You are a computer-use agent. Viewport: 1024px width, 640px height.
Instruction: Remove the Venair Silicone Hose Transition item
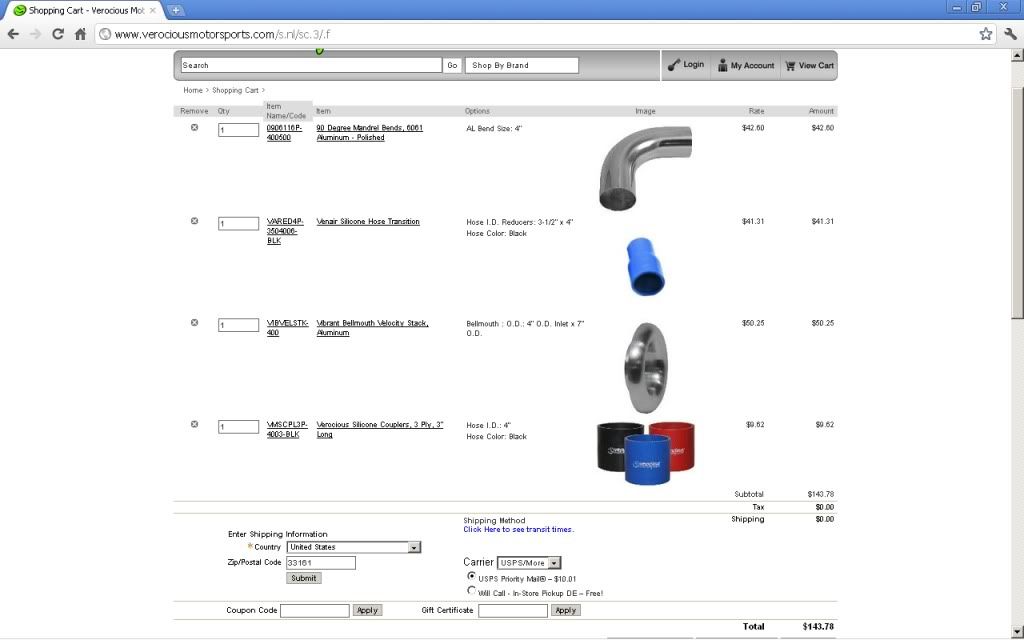(x=195, y=221)
